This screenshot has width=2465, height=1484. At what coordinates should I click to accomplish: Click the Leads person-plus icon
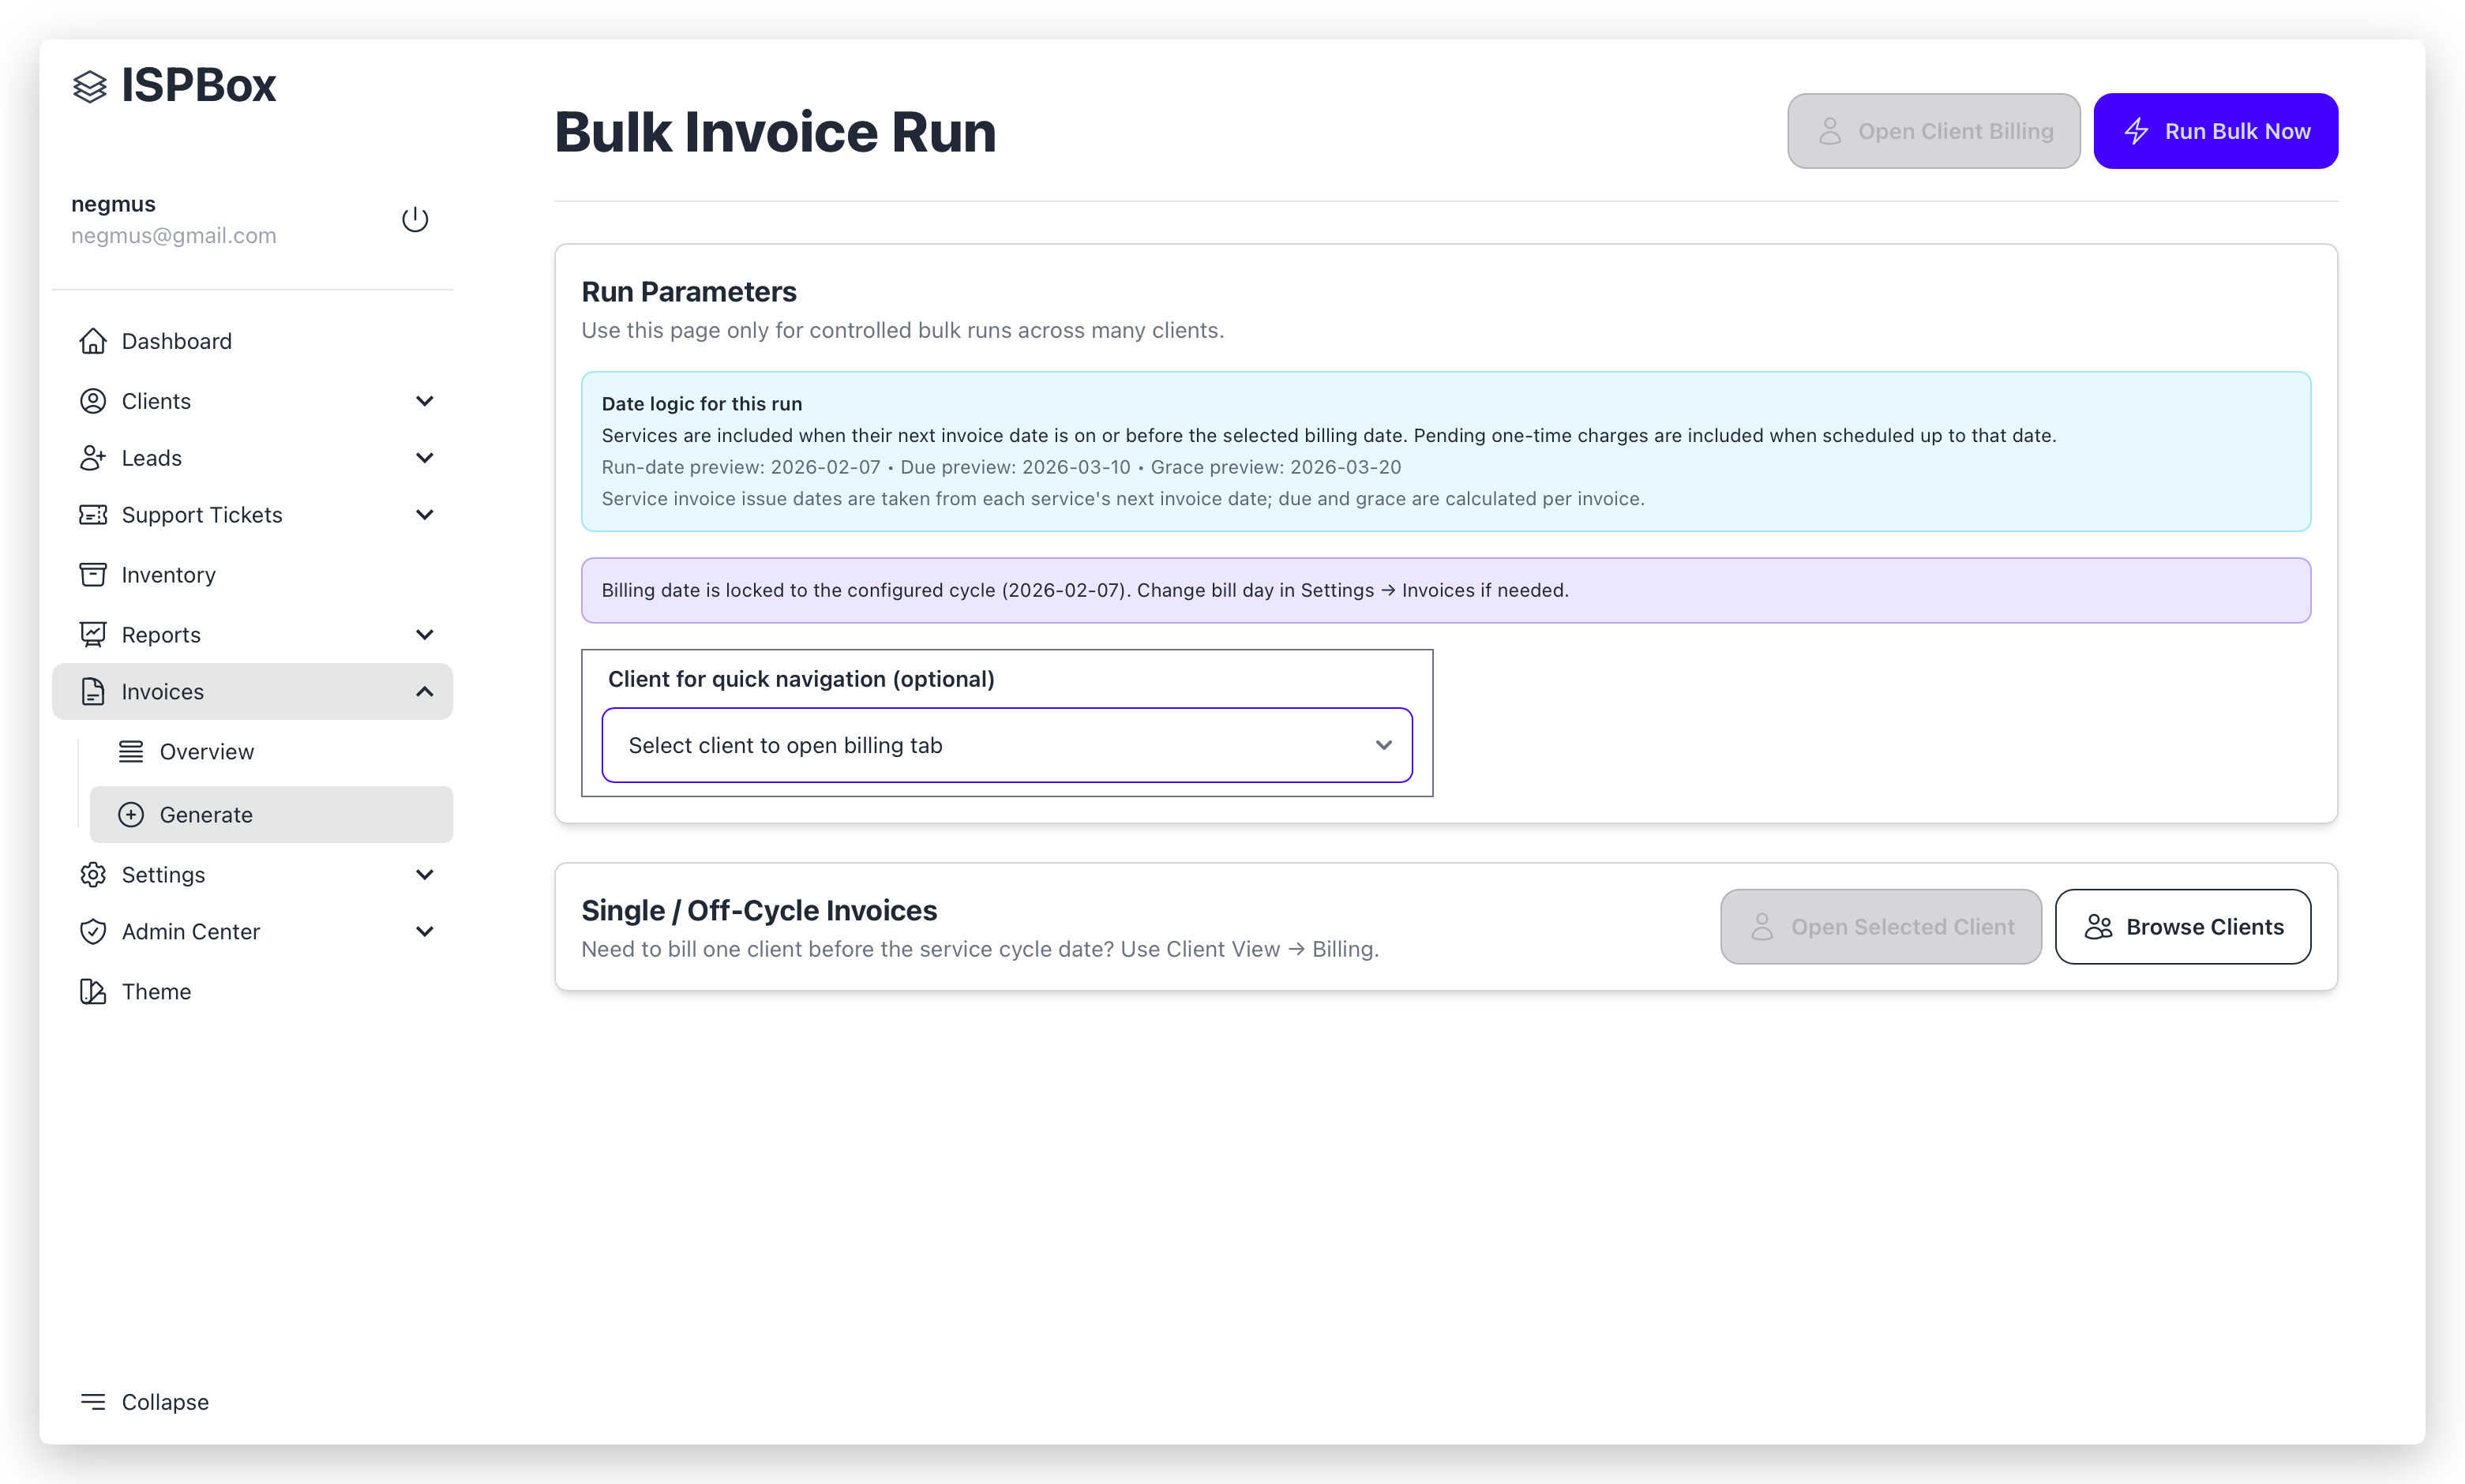[x=93, y=458]
